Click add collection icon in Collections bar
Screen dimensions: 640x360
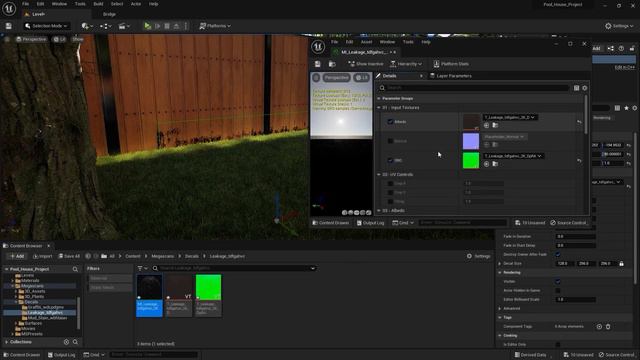[x=66, y=342]
